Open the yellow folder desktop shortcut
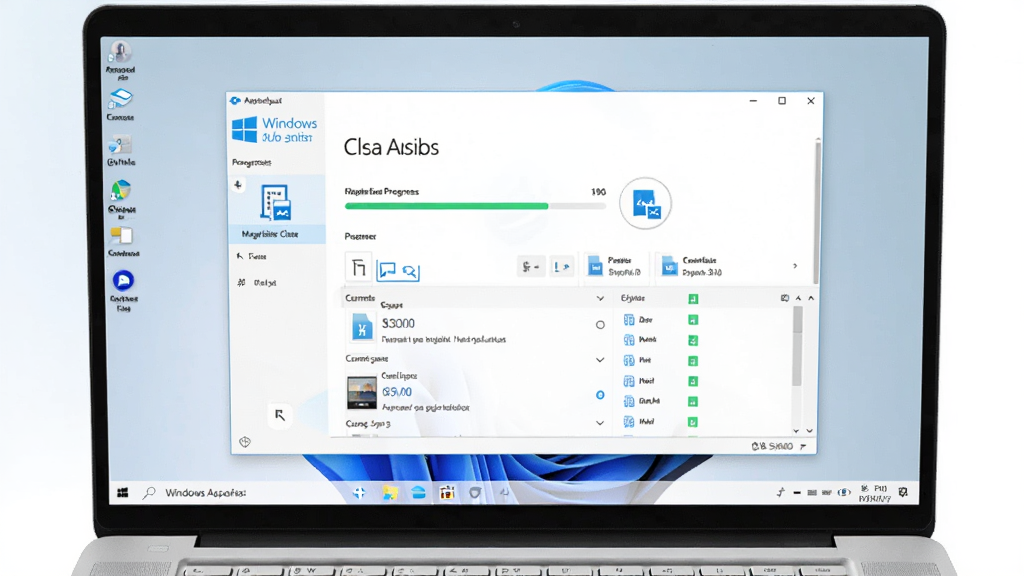The image size is (1024, 576). click(x=121, y=236)
